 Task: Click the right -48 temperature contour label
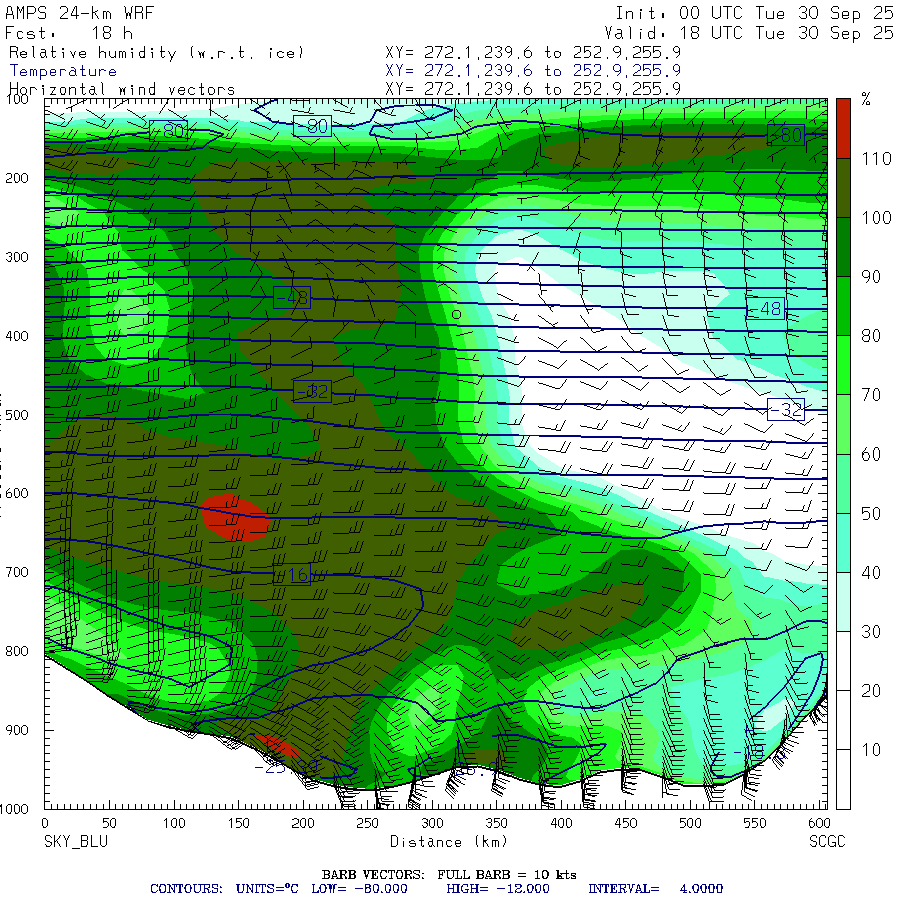click(x=766, y=309)
